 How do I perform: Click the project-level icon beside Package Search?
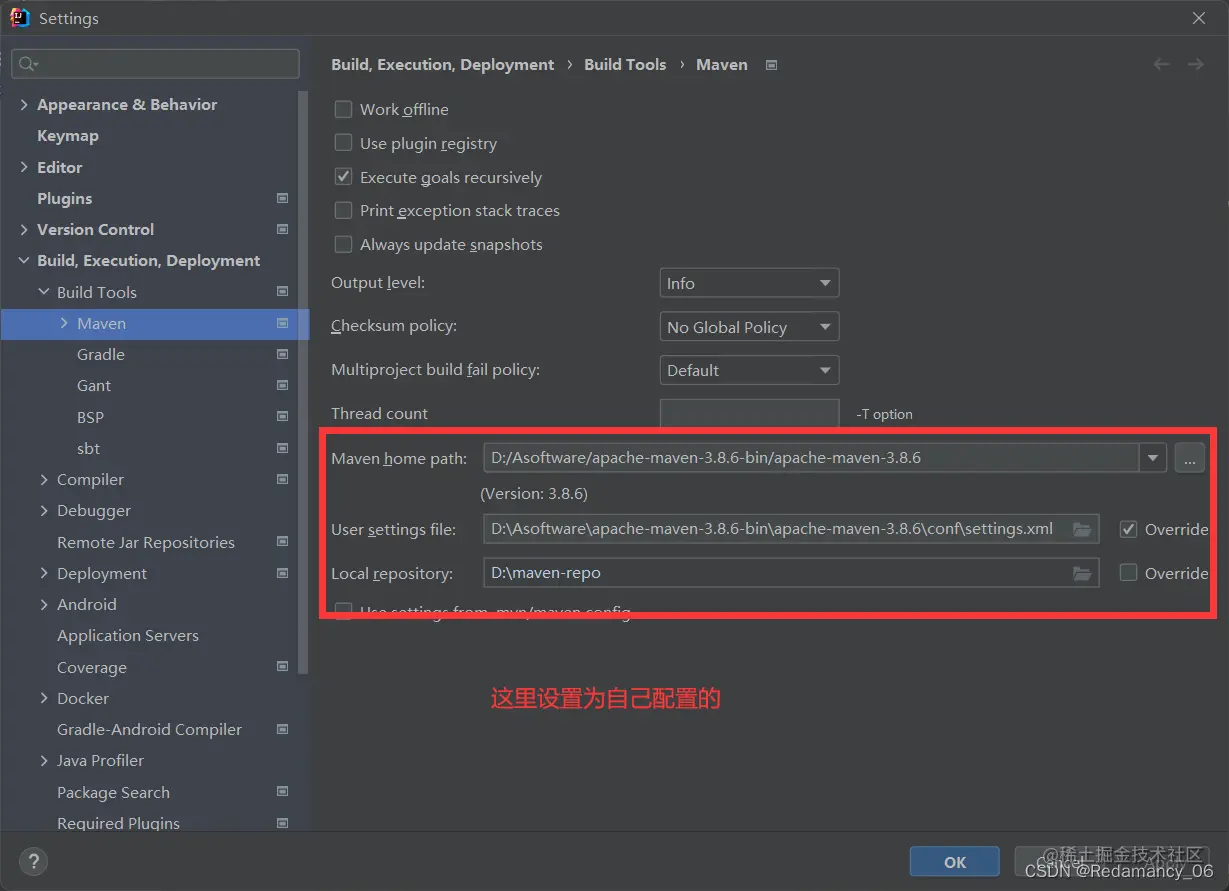pyautogui.click(x=283, y=792)
